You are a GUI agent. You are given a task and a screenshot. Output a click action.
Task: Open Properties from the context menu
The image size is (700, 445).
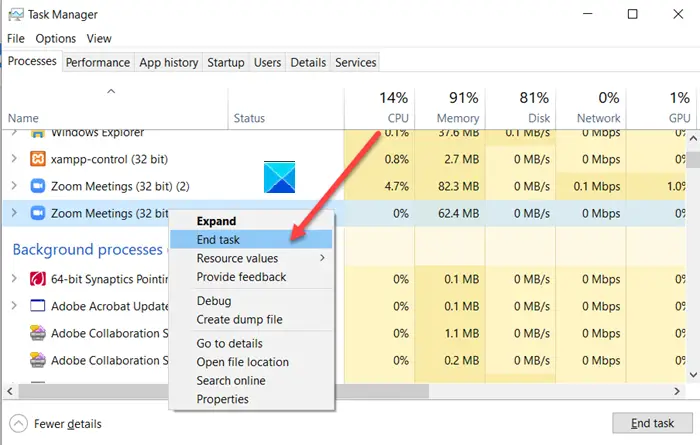click(251, 399)
